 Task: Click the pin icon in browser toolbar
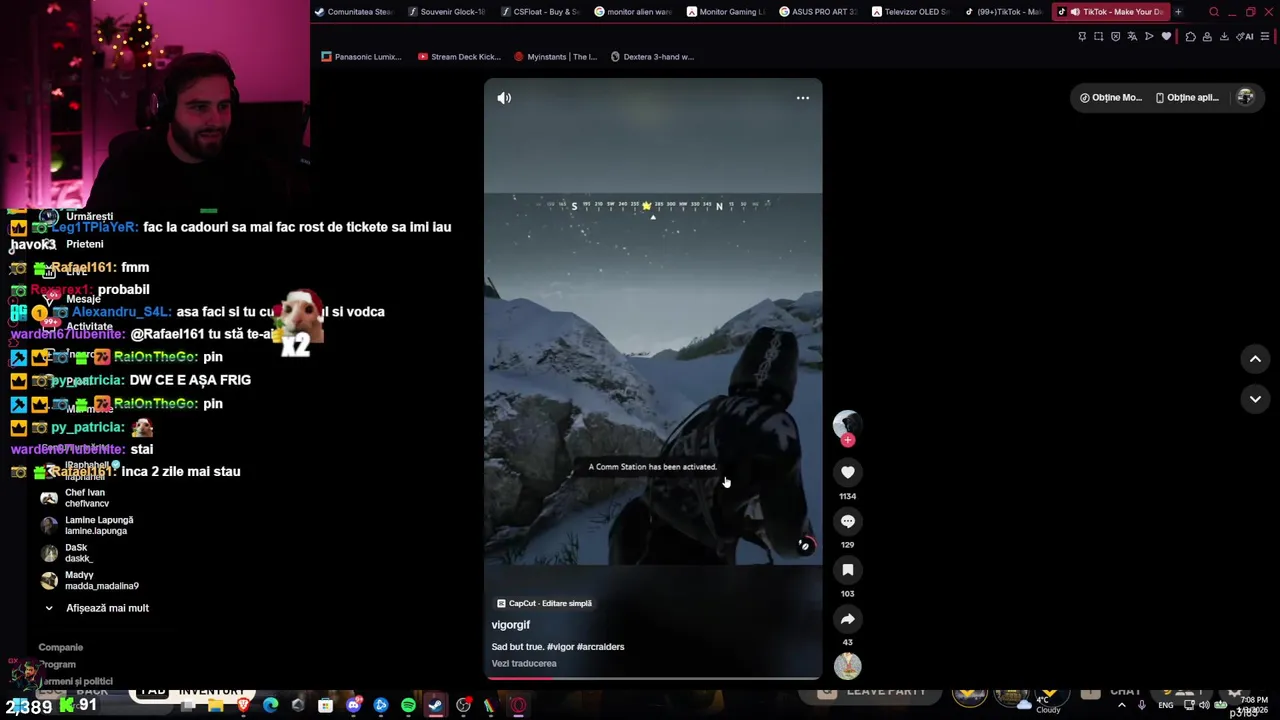click(x=1082, y=37)
